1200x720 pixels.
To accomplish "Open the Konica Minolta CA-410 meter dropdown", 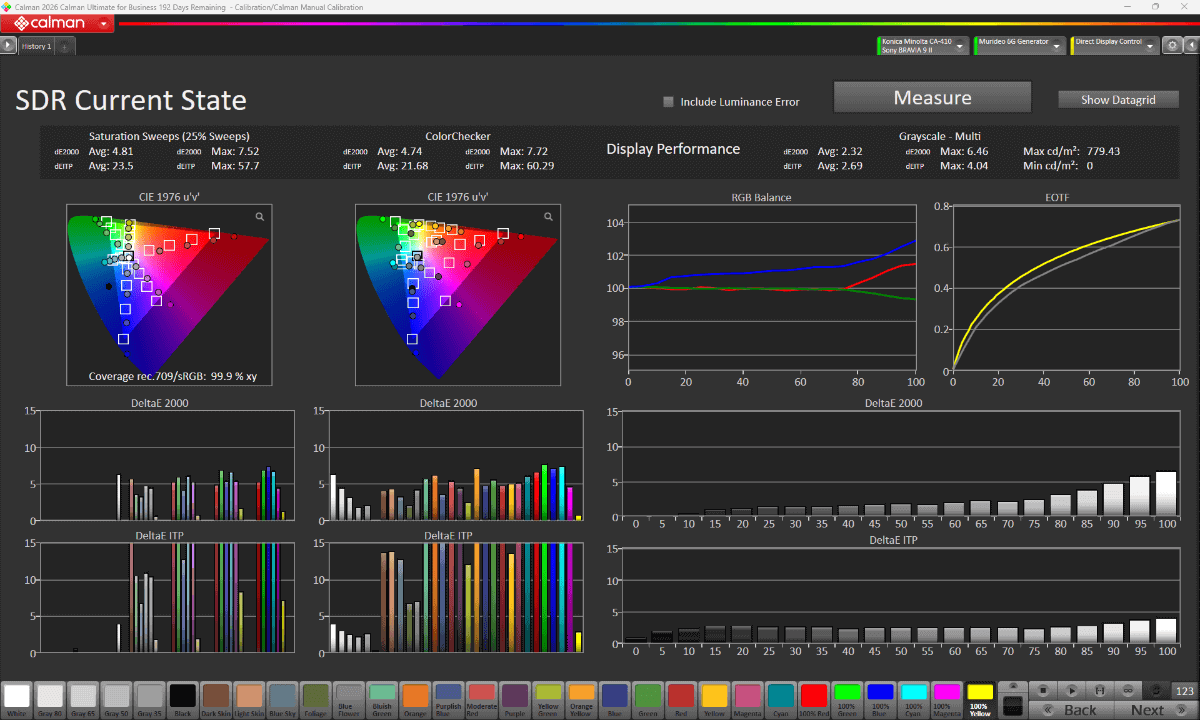I will click(x=922, y=46).
